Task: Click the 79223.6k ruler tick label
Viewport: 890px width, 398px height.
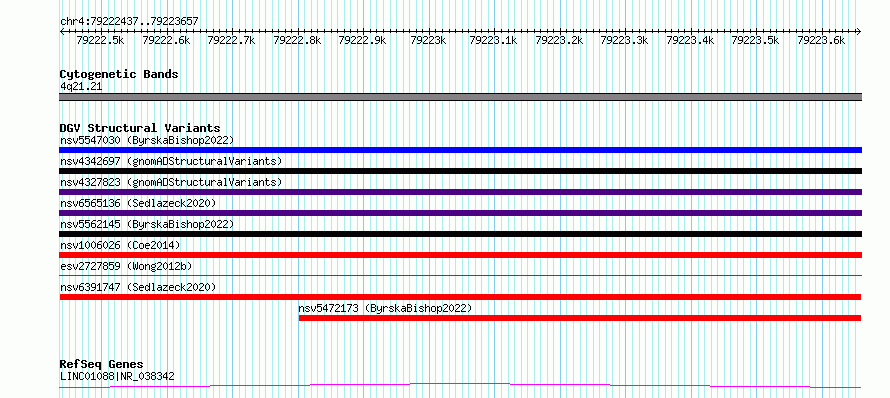Action: click(x=822, y=40)
